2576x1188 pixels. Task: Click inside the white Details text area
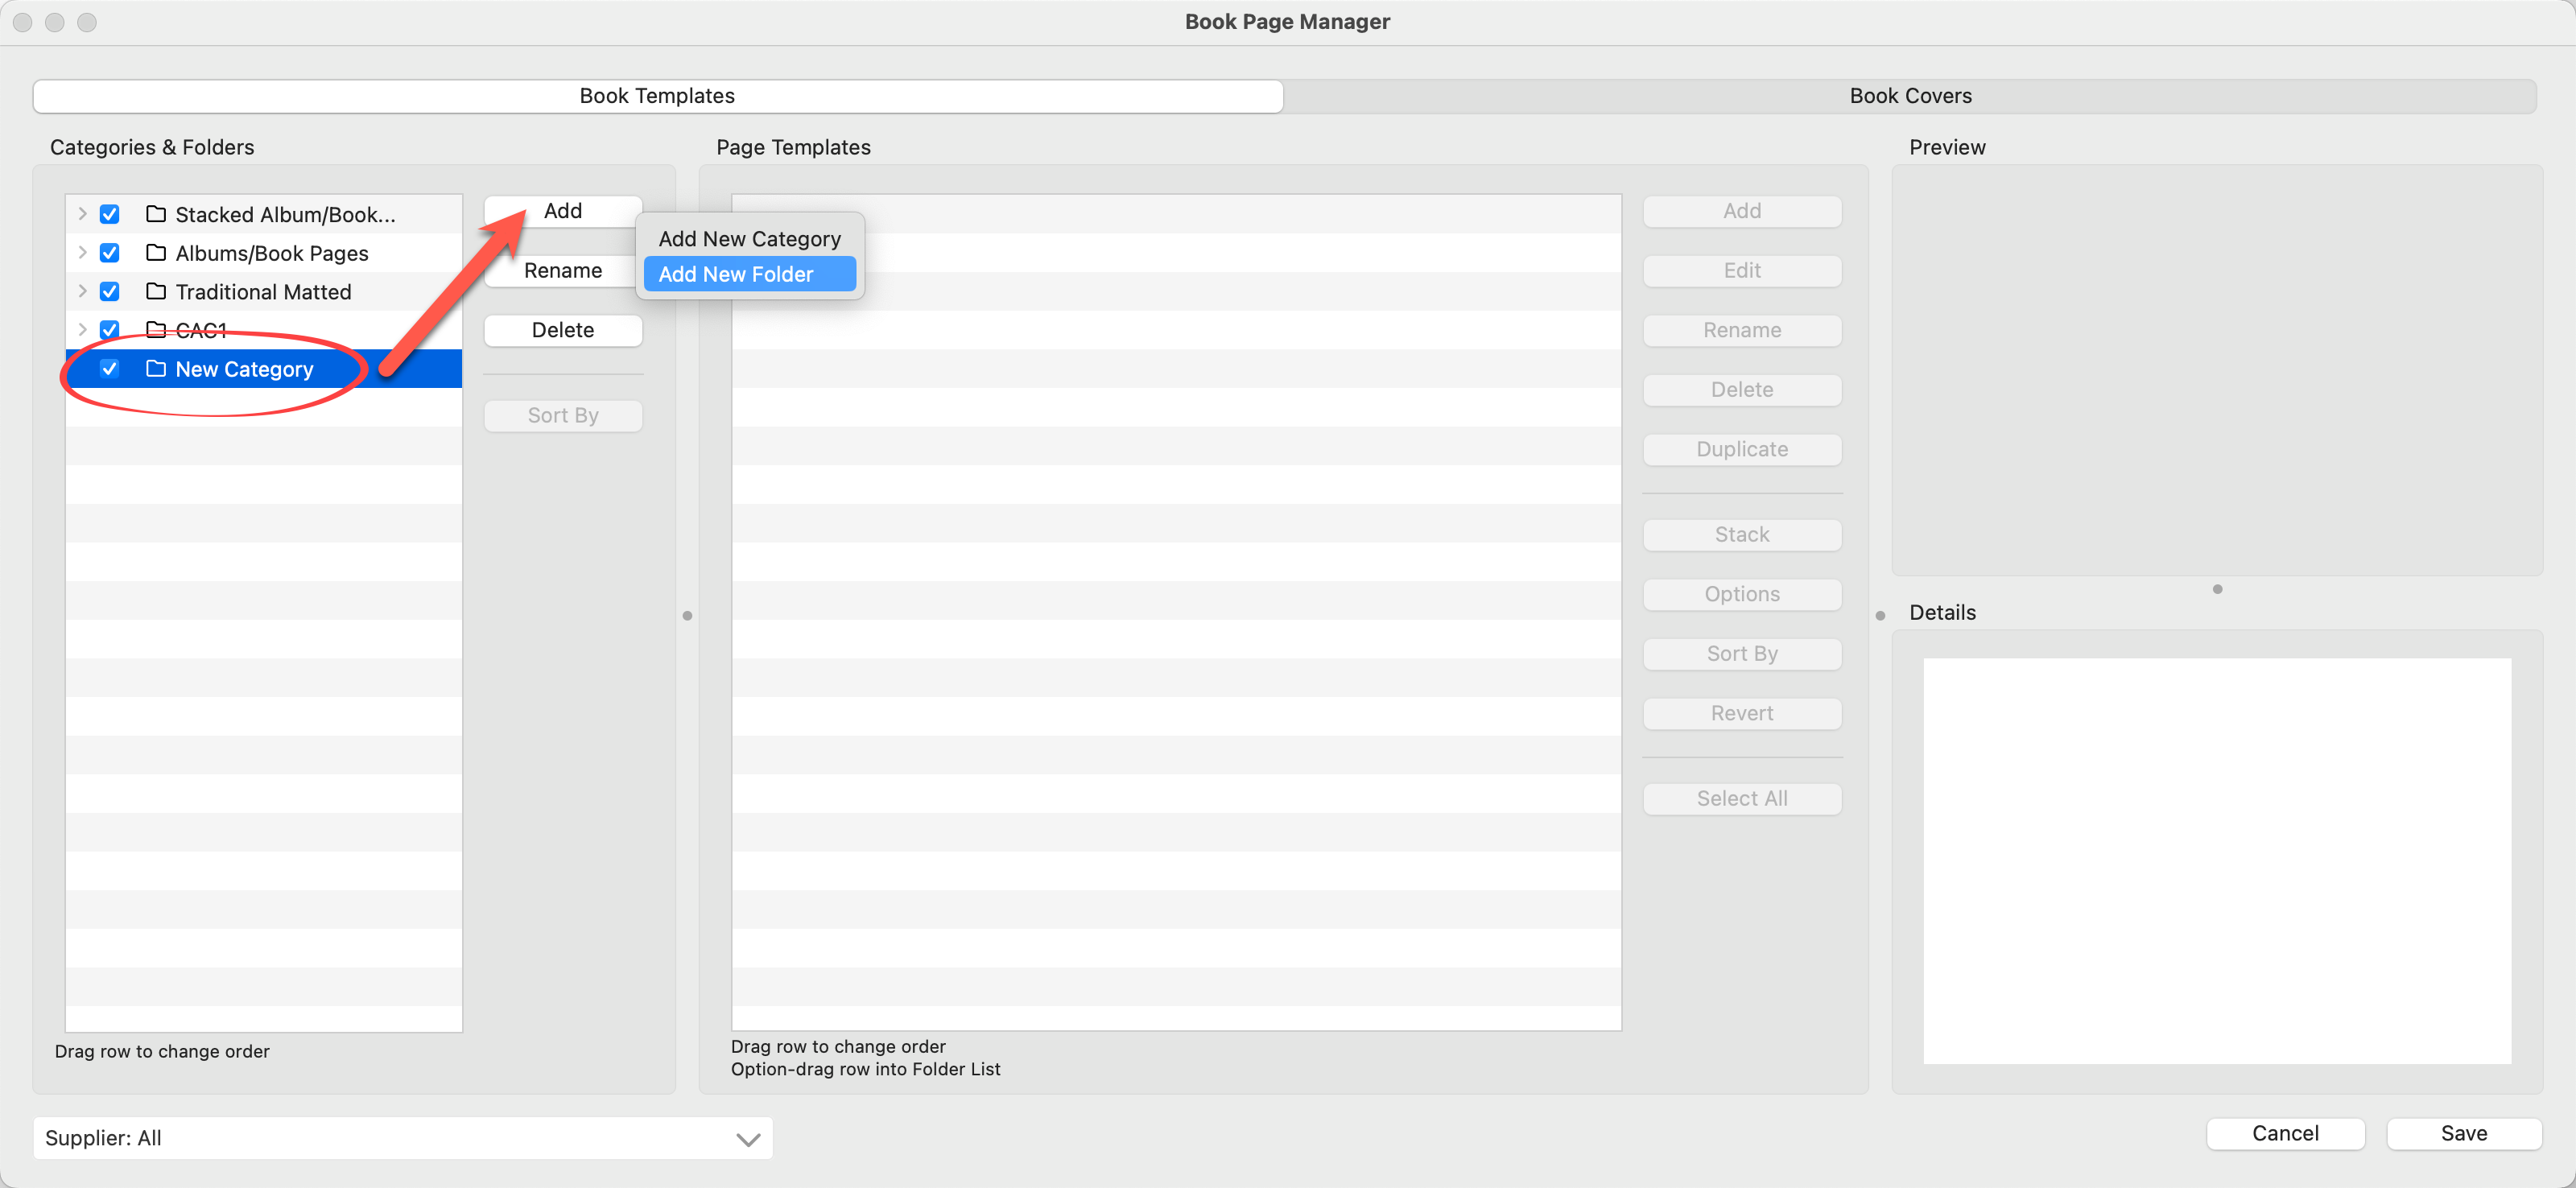click(2217, 860)
